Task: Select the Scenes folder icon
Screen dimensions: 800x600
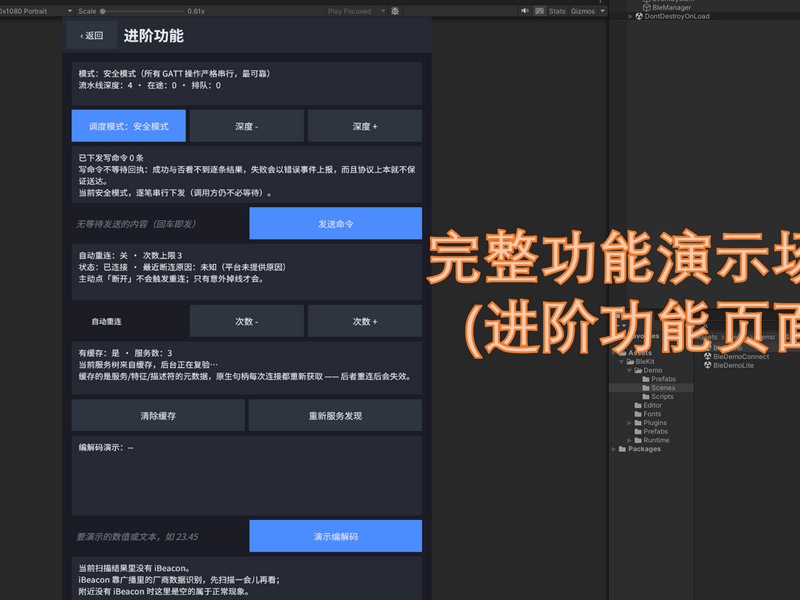Action: pos(646,388)
